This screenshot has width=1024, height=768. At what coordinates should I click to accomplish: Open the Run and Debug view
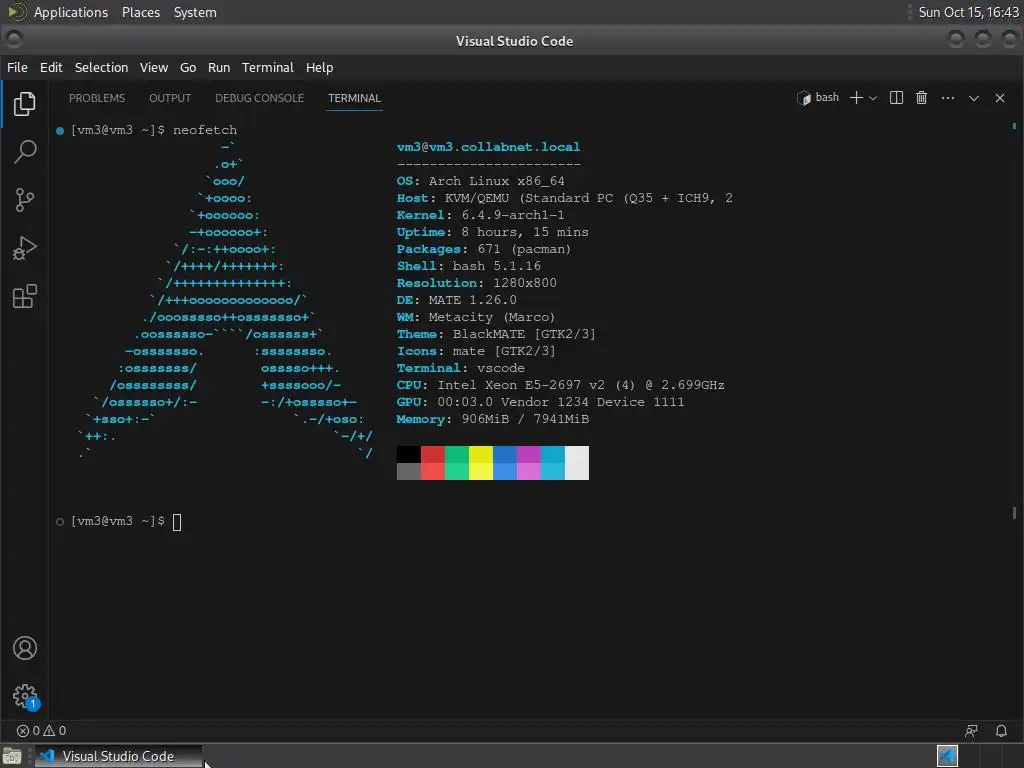coord(24,248)
